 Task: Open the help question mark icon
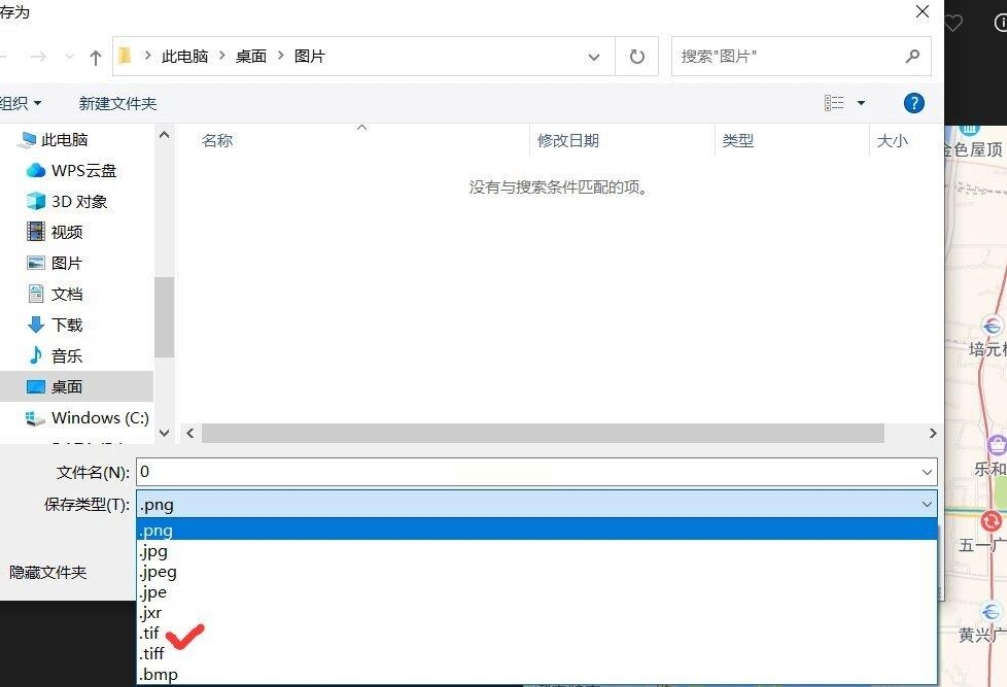[913, 103]
